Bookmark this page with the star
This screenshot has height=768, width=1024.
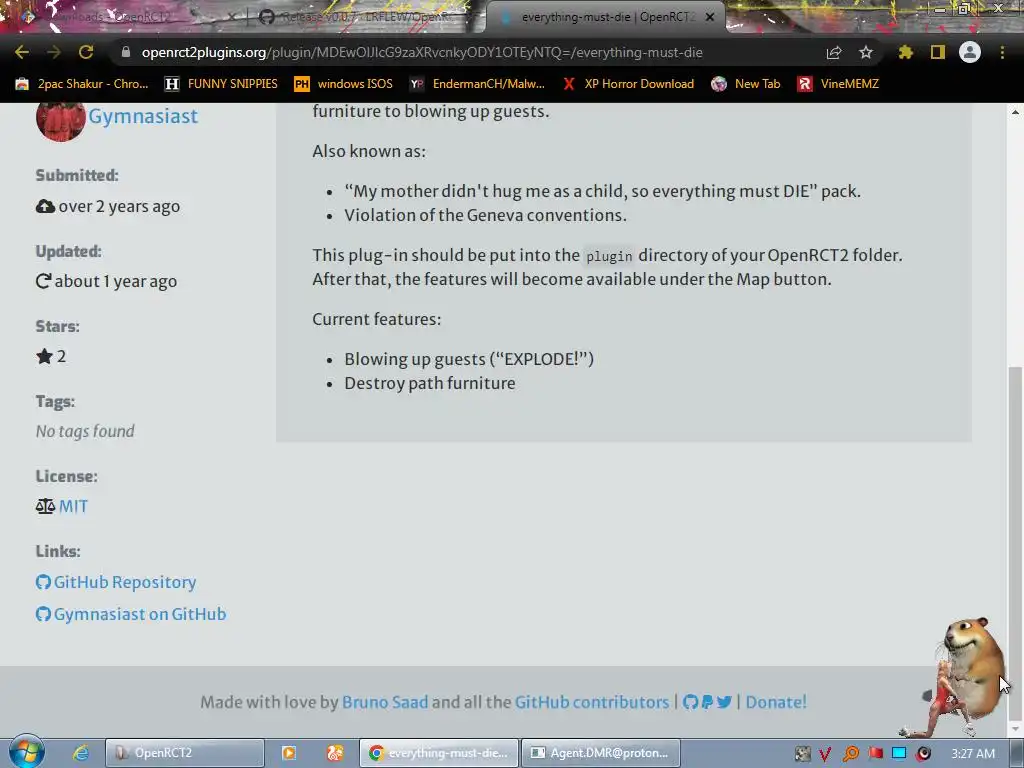pyautogui.click(x=866, y=52)
